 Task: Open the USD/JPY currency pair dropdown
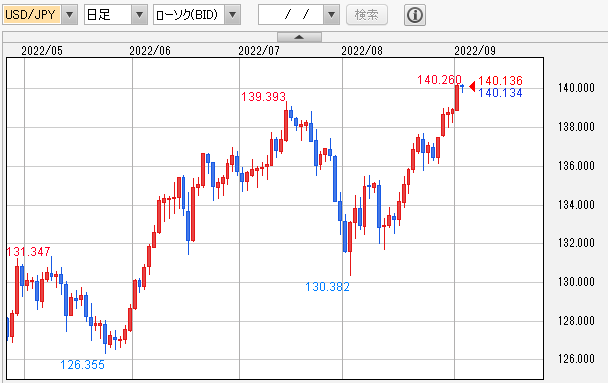pyautogui.click(x=69, y=15)
